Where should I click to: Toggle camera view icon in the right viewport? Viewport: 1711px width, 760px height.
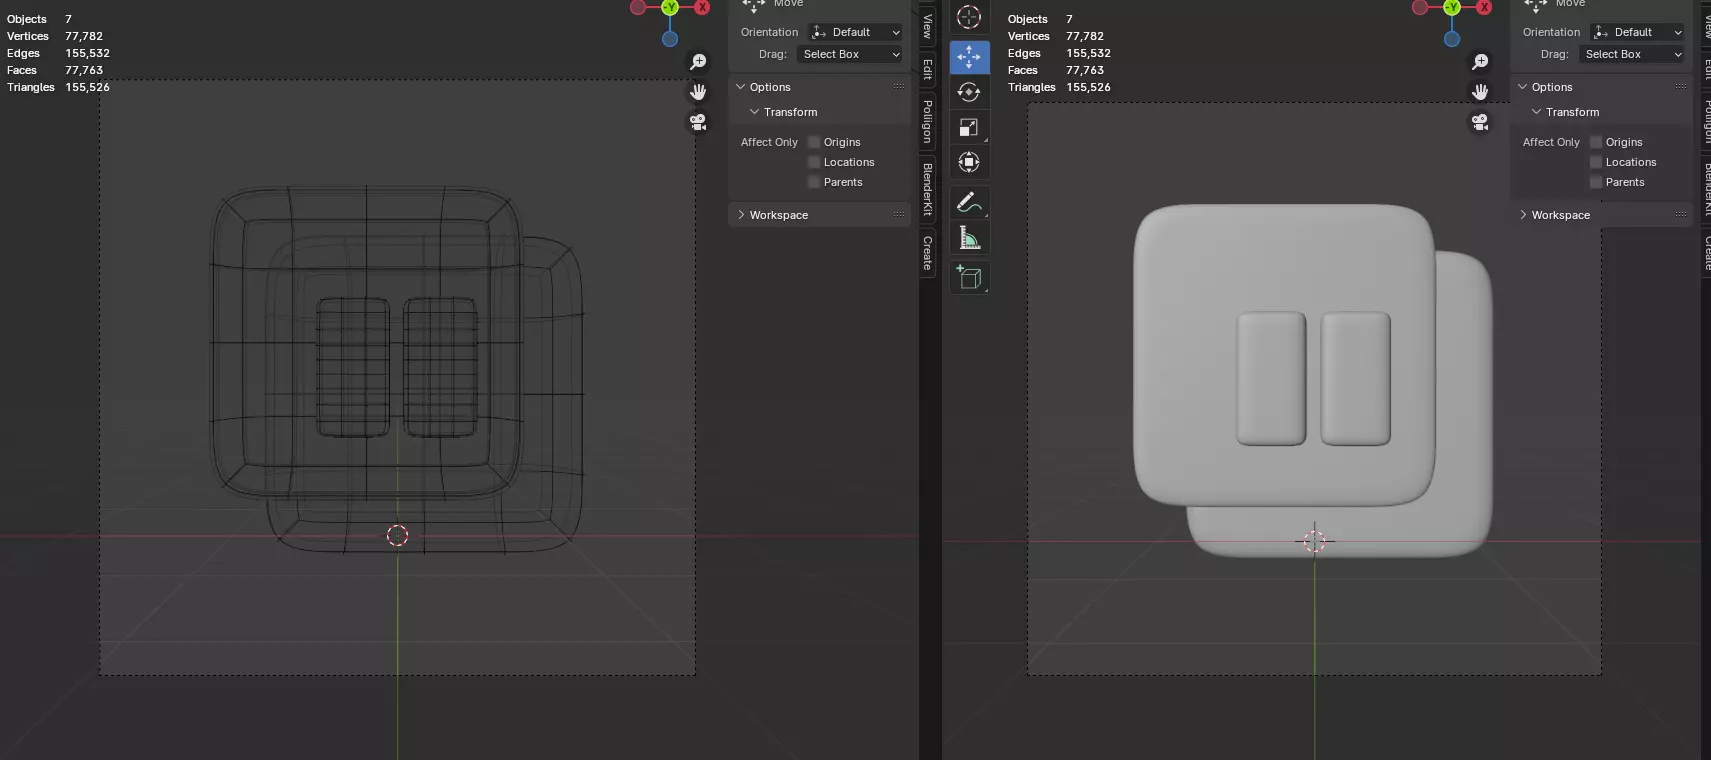click(x=1480, y=122)
